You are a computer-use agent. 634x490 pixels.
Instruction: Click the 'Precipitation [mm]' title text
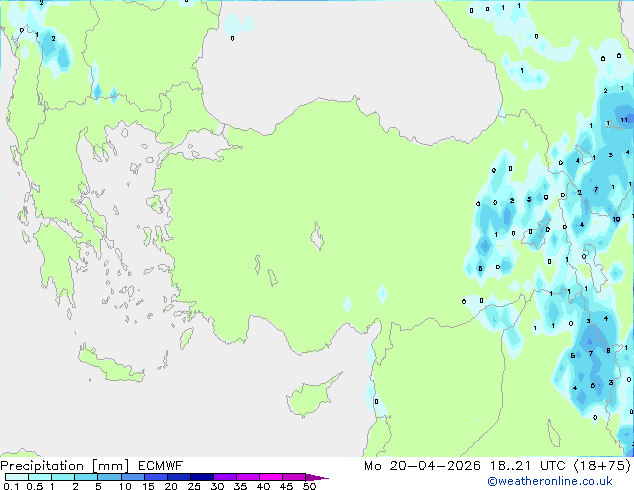pos(65,466)
